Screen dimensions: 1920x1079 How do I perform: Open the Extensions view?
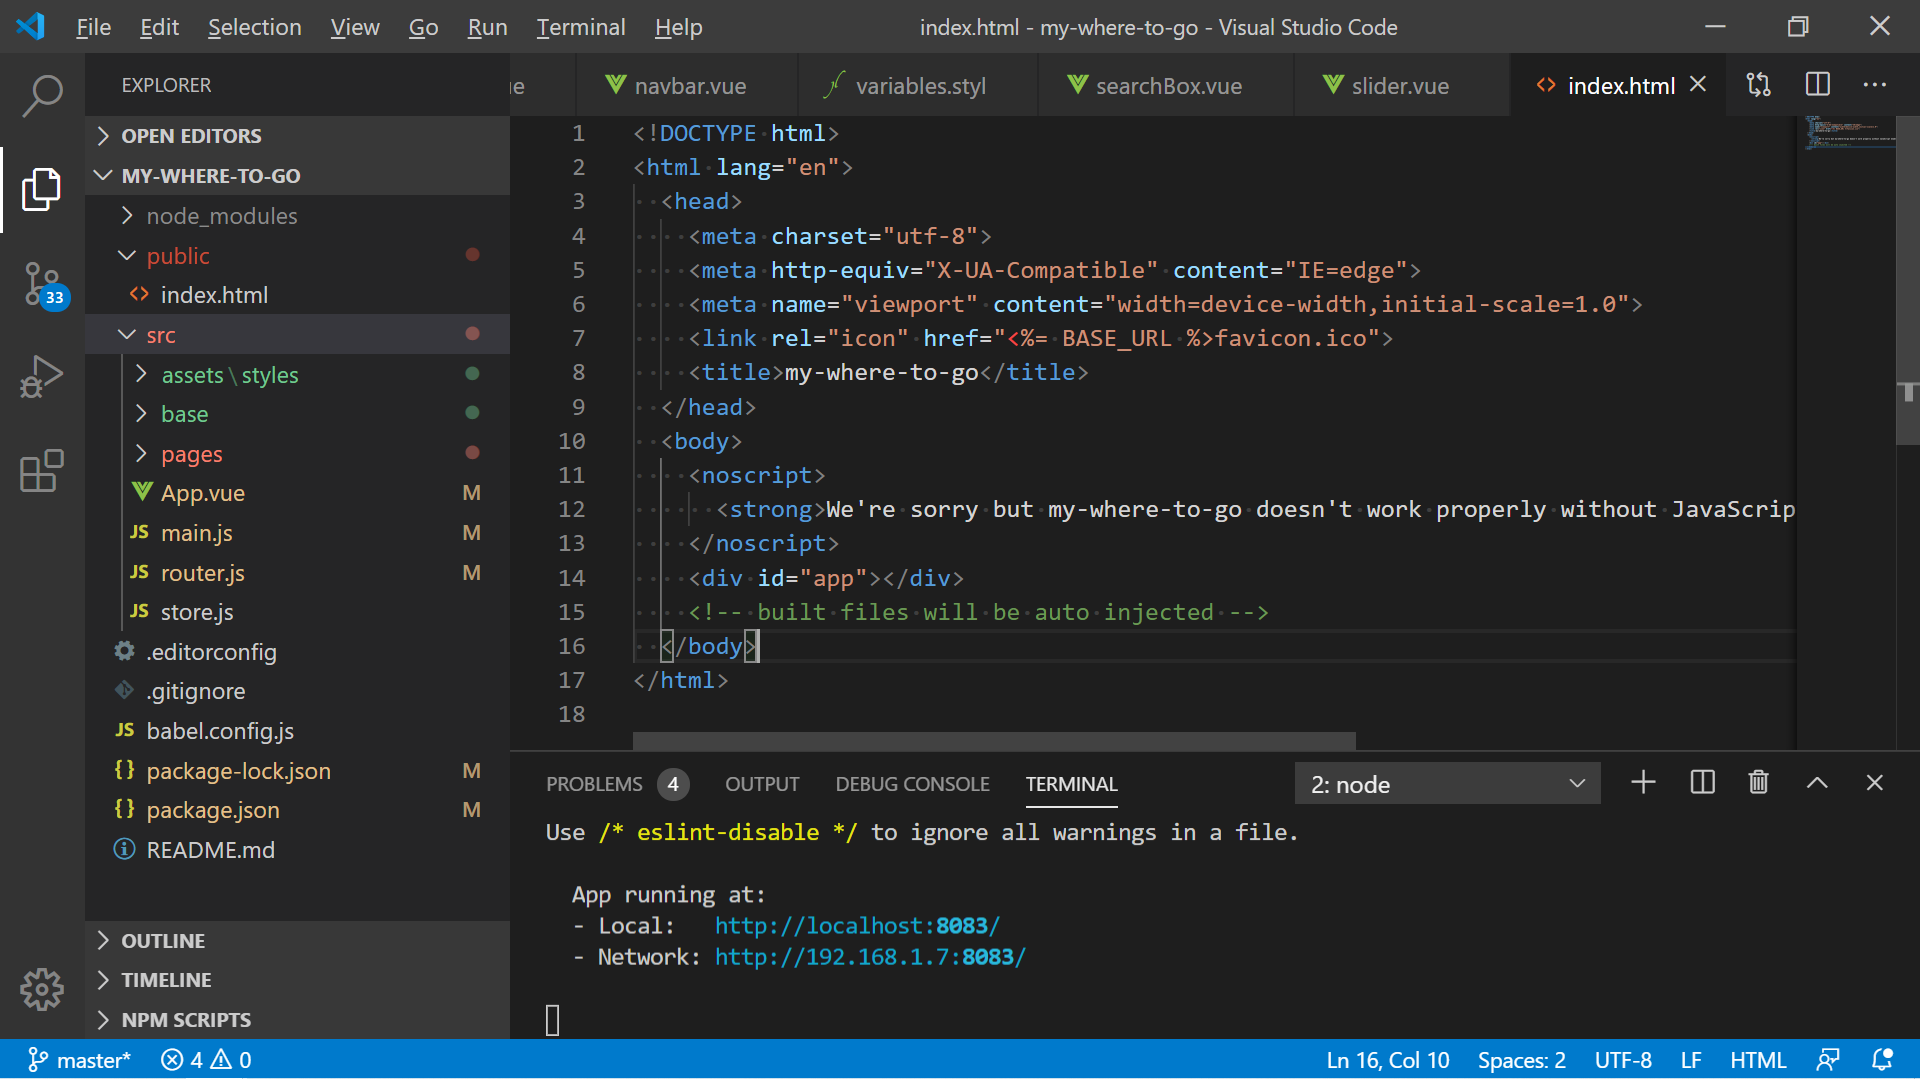click(42, 471)
